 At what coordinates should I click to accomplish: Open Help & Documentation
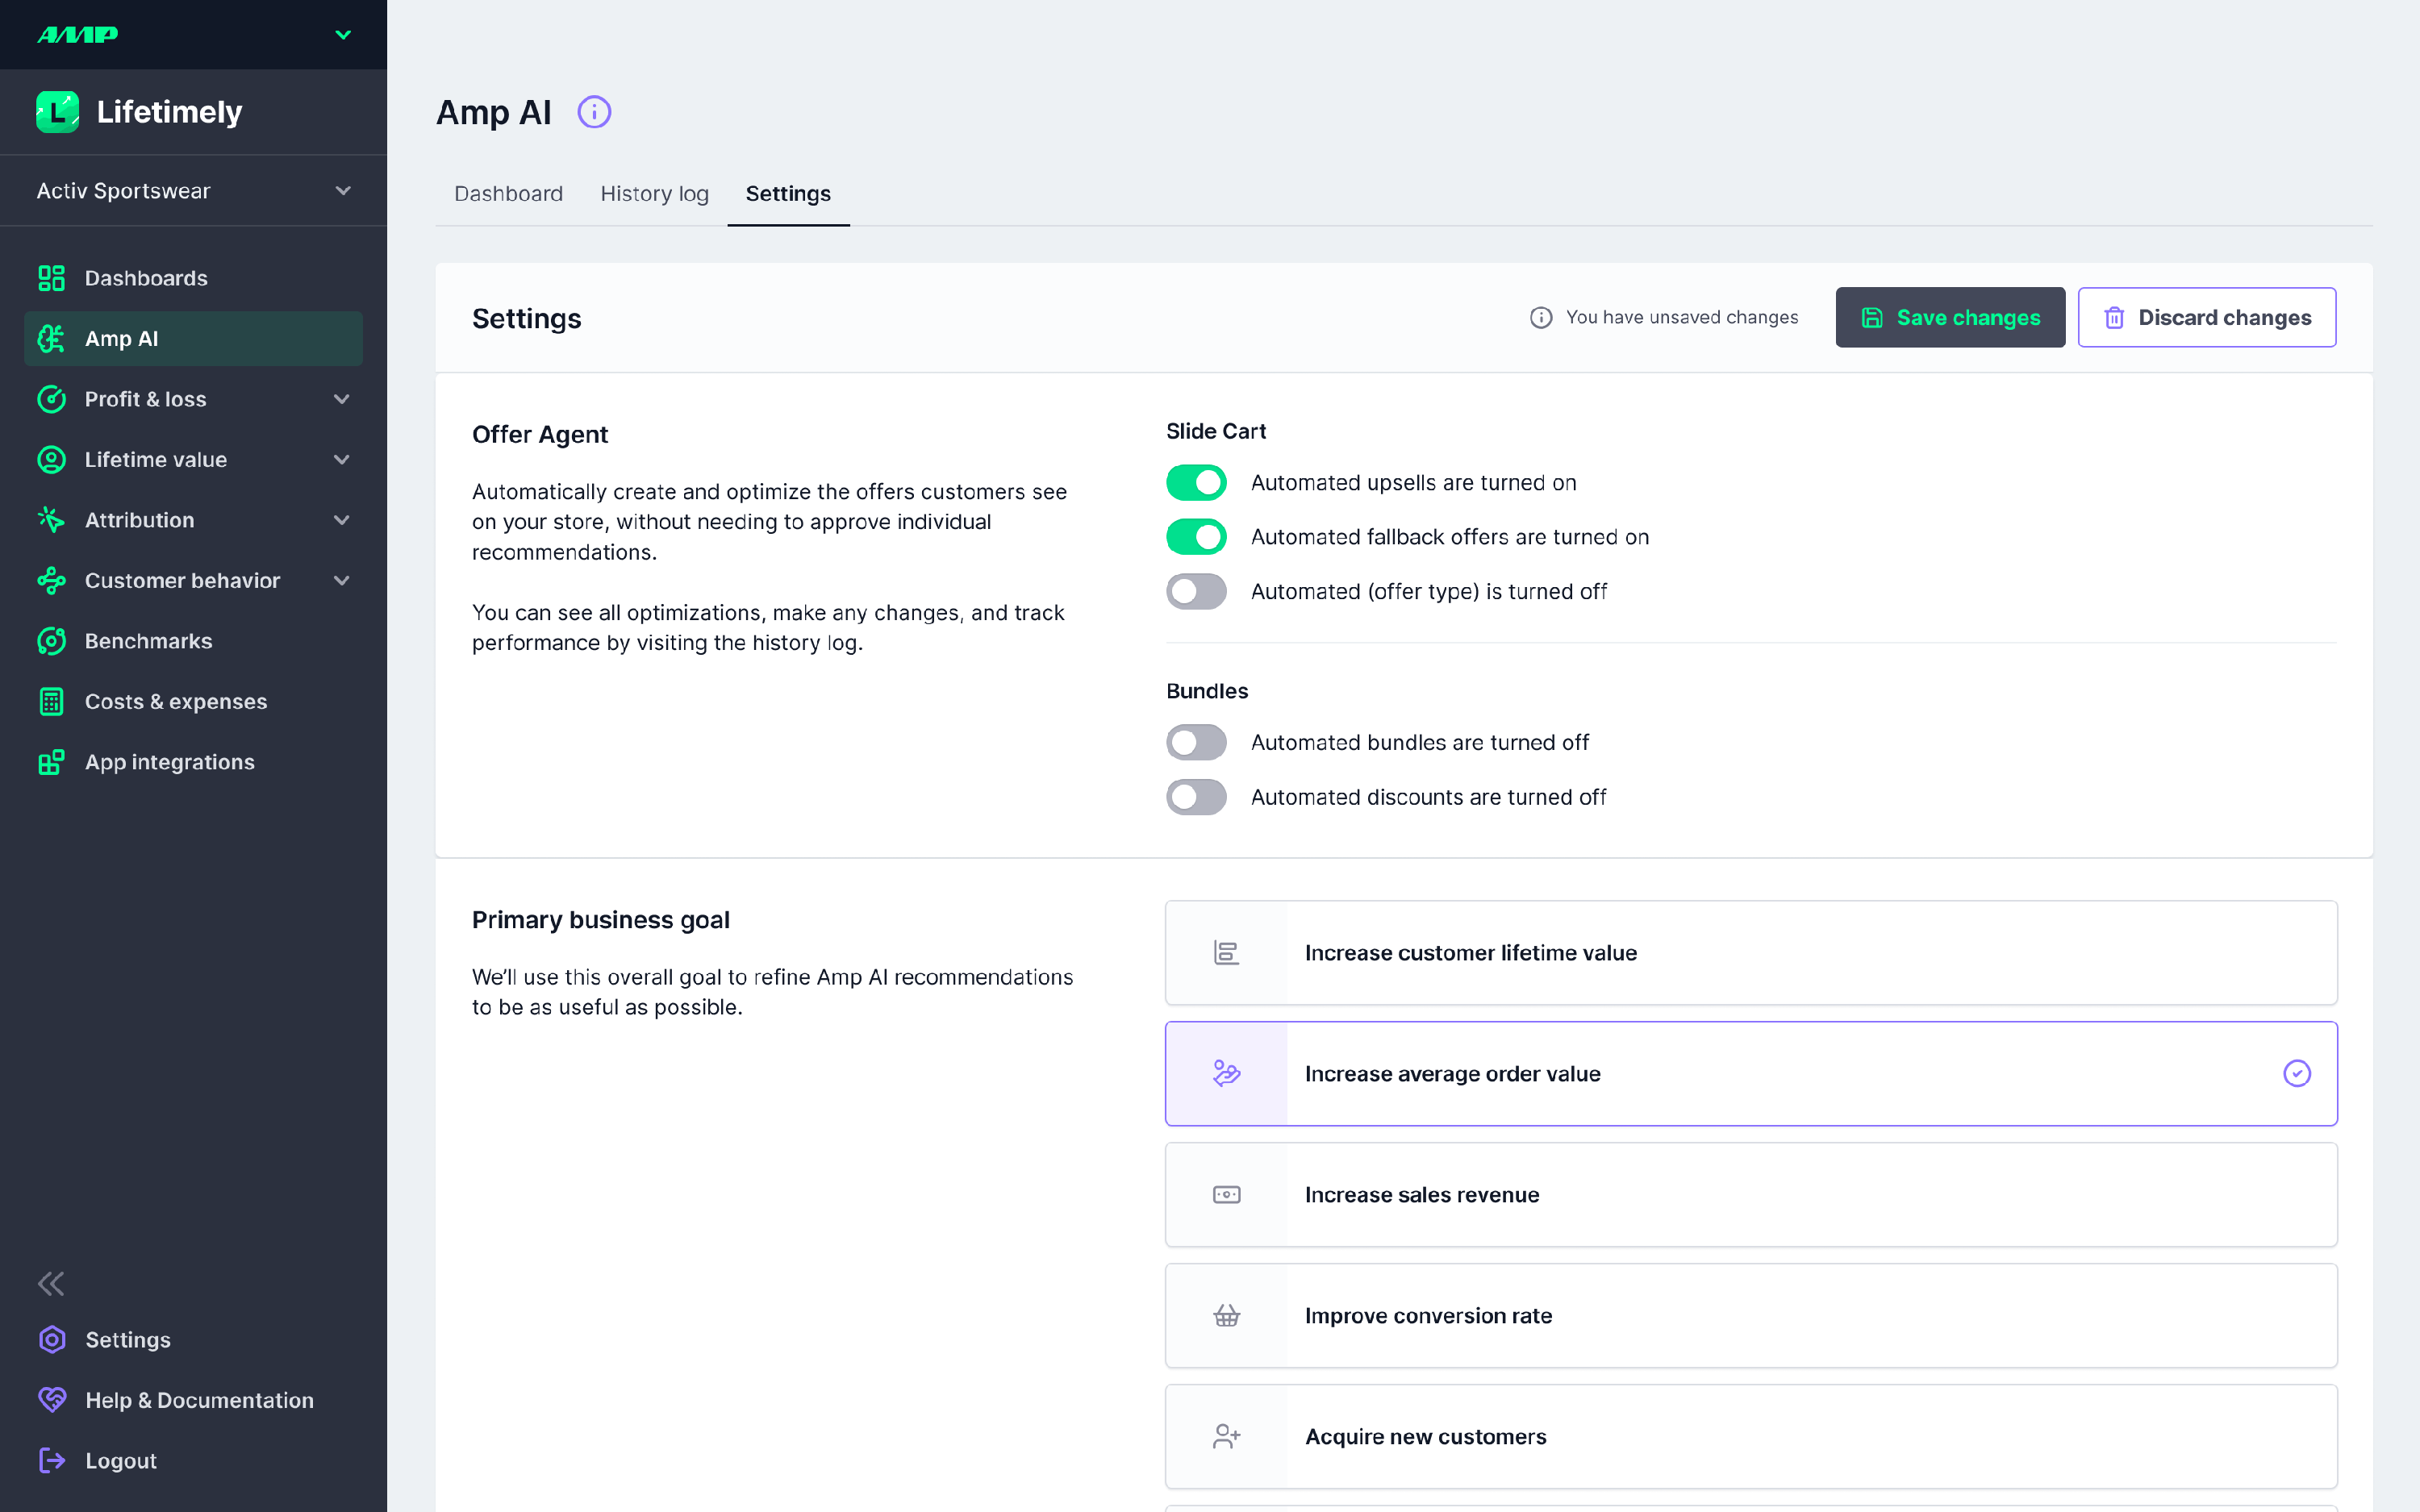[x=199, y=1400]
